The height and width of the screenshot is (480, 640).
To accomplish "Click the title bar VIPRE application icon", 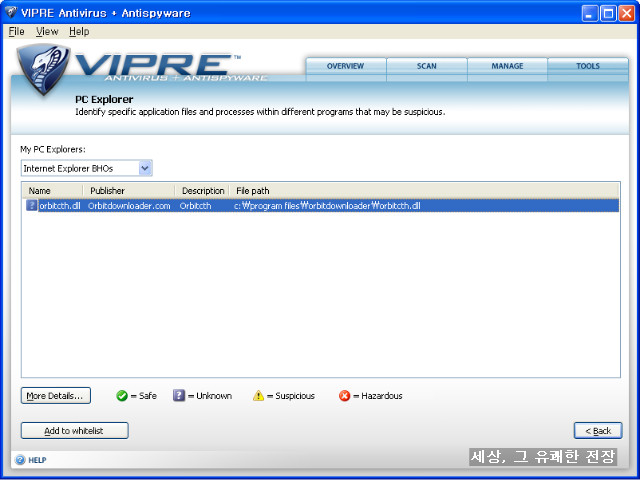I will tap(10, 13).
